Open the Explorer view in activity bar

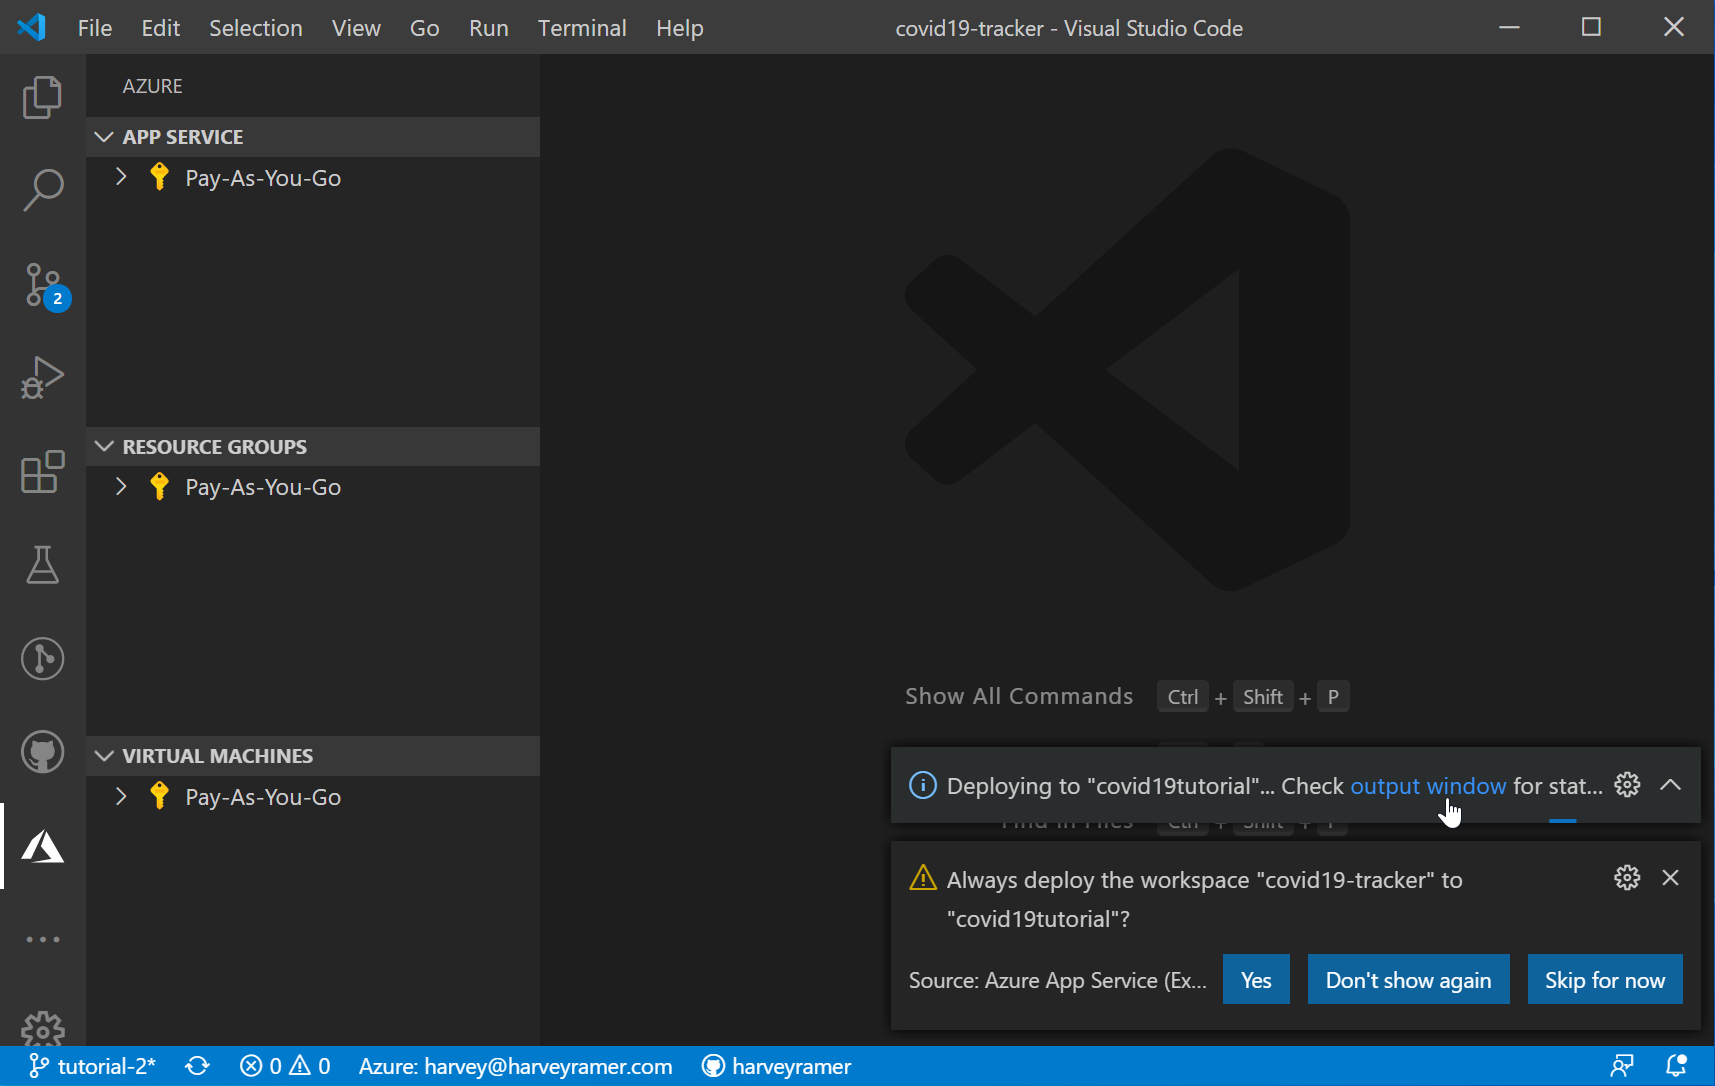(x=42, y=97)
